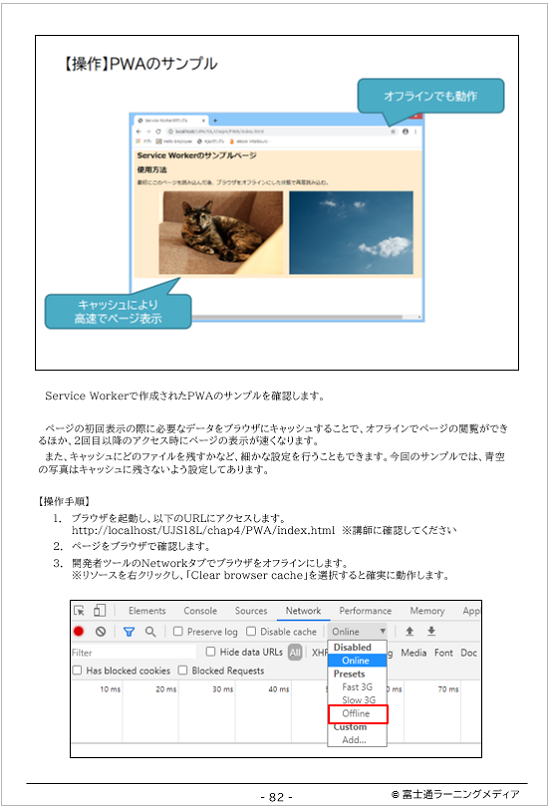Screen dimensions: 550x808
Task: Click the Filter text input field
Action: tap(134, 652)
